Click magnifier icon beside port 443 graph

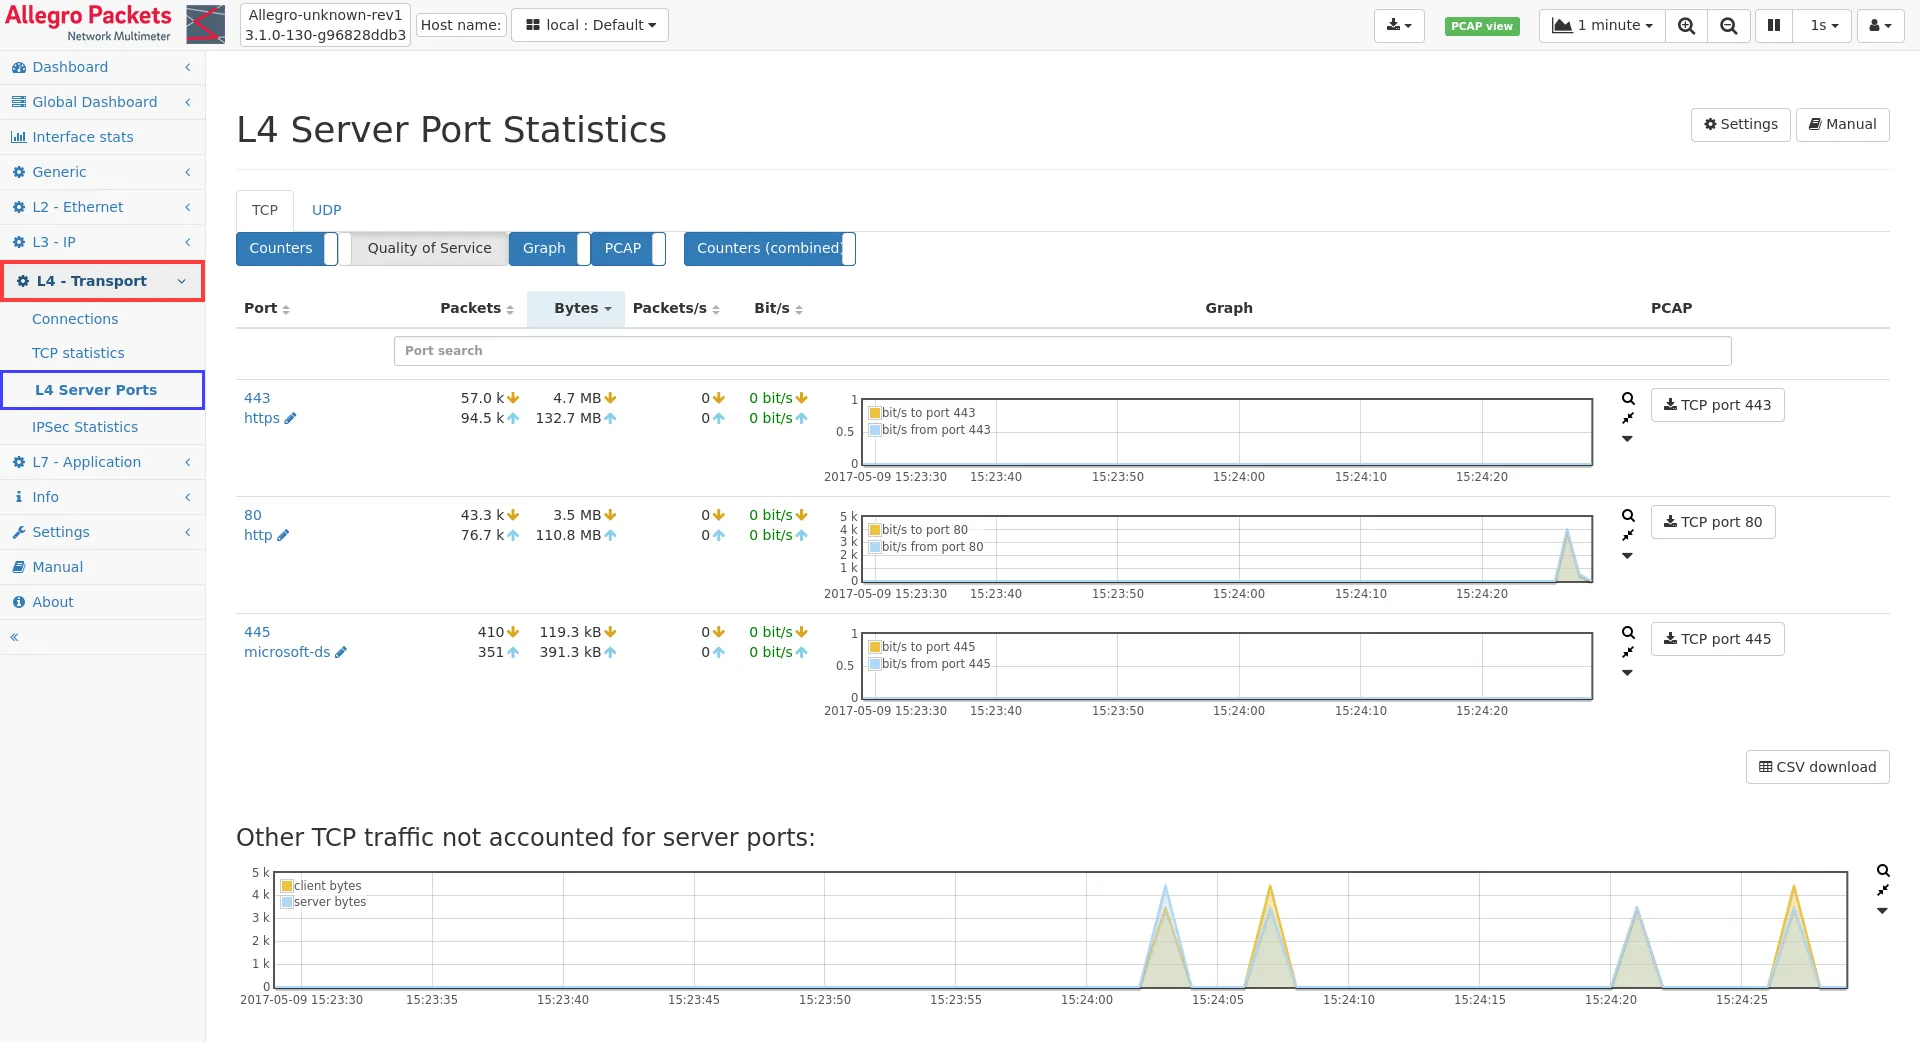click(1628, 399)
